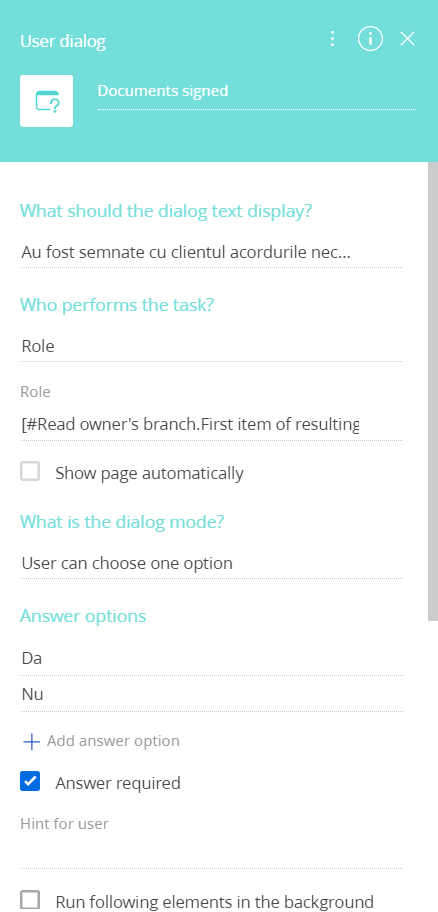The height and width of the screenshot is (912, 438).
Task: Open the three-dot actions menu
Action: pos(332,39)
